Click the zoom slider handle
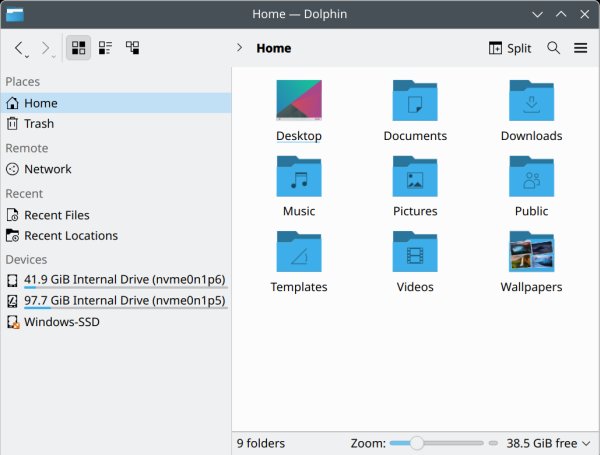The width and height of the screenshot is (600, 455). tap(416, 443)
